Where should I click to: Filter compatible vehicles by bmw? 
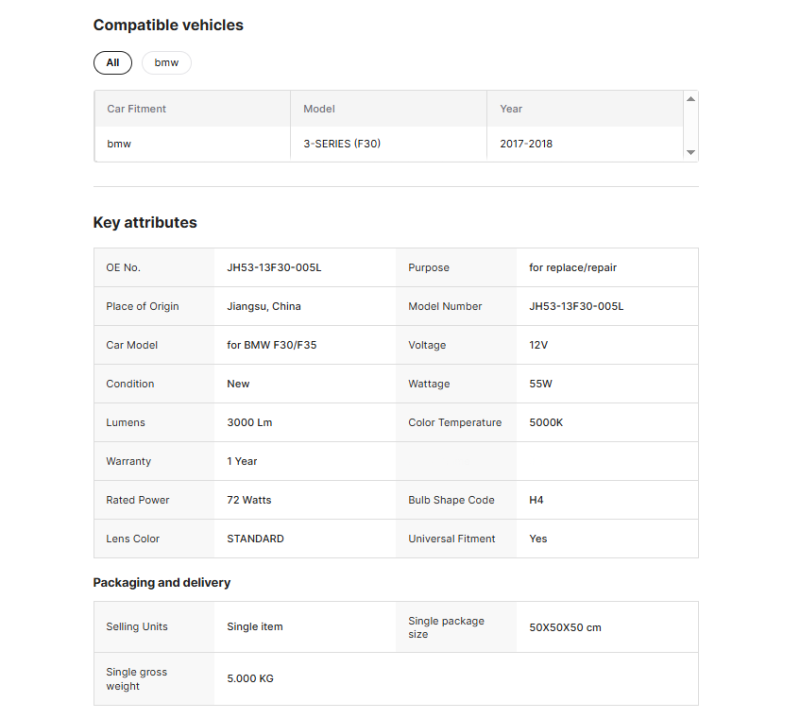tap(166, 63)
